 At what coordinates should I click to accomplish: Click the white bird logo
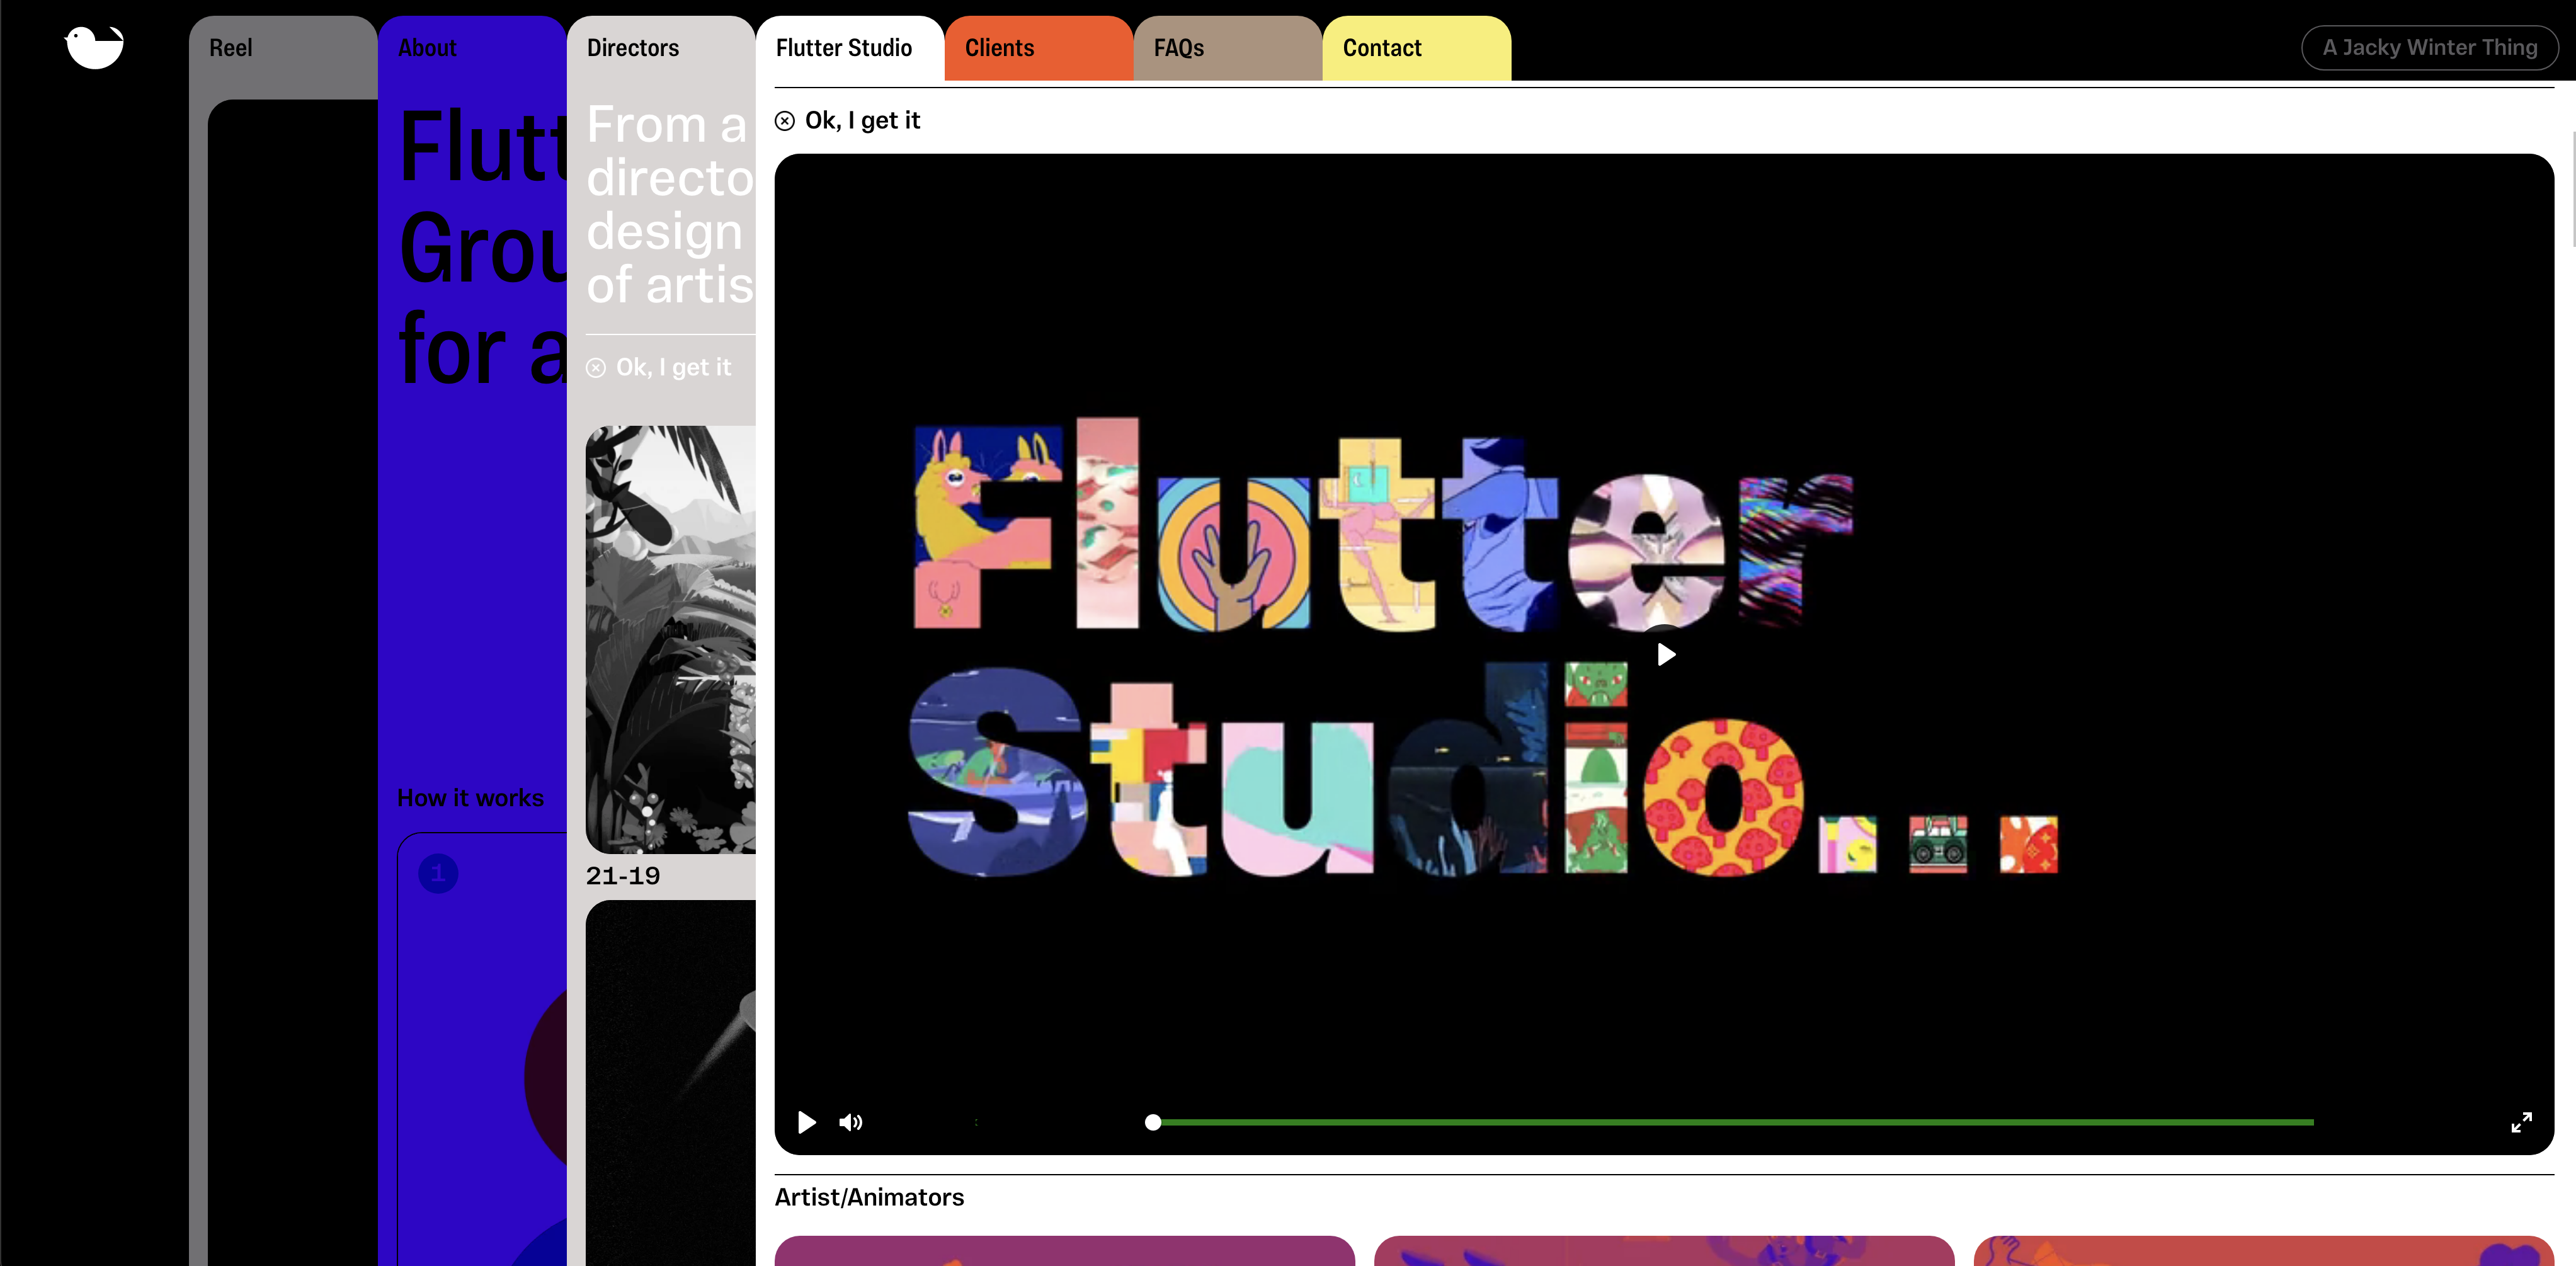(94, 47)
